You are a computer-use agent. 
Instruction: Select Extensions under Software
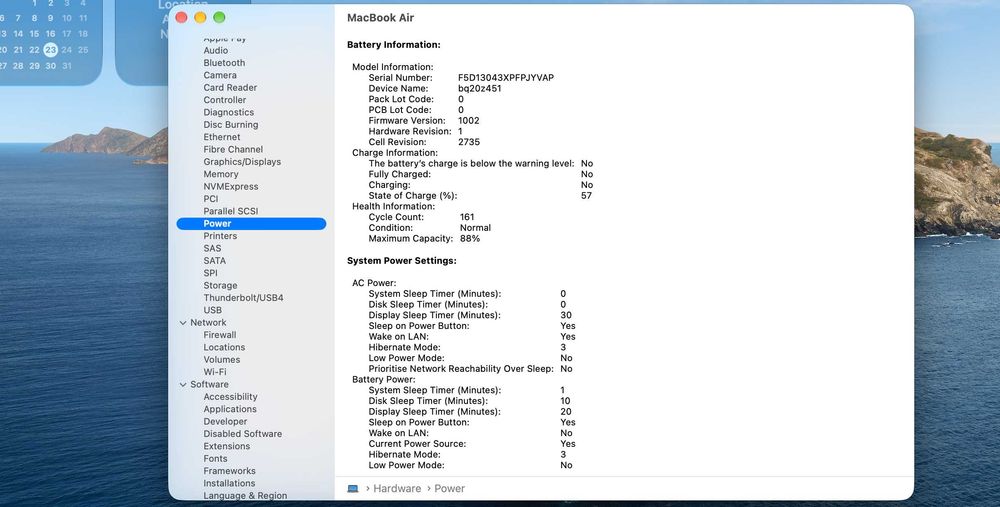[x=226, y=446]
